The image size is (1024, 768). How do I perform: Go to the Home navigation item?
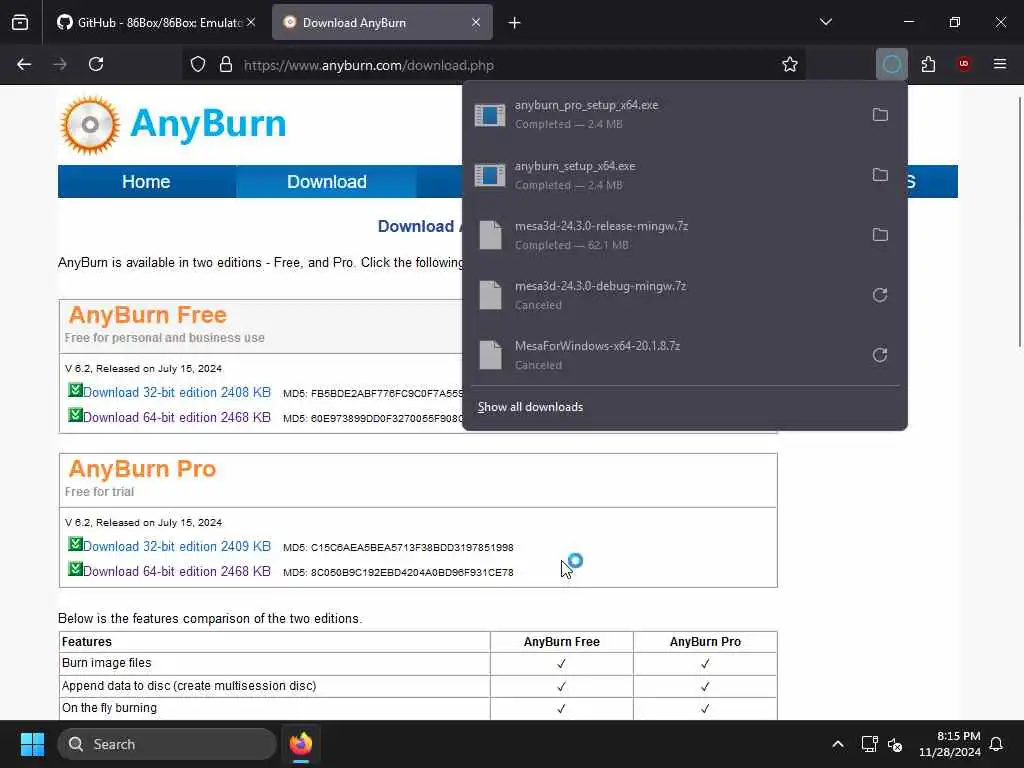(146, 182)
